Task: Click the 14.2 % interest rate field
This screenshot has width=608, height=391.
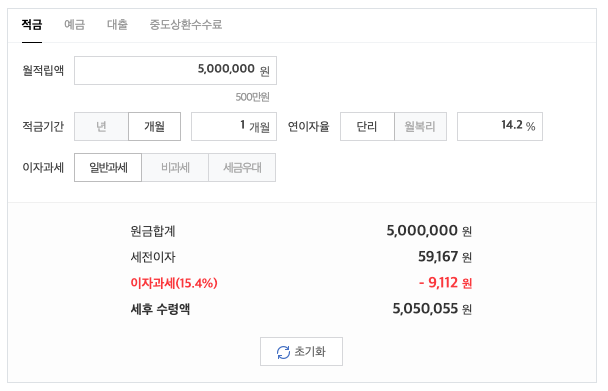Action: pos(500,126)
